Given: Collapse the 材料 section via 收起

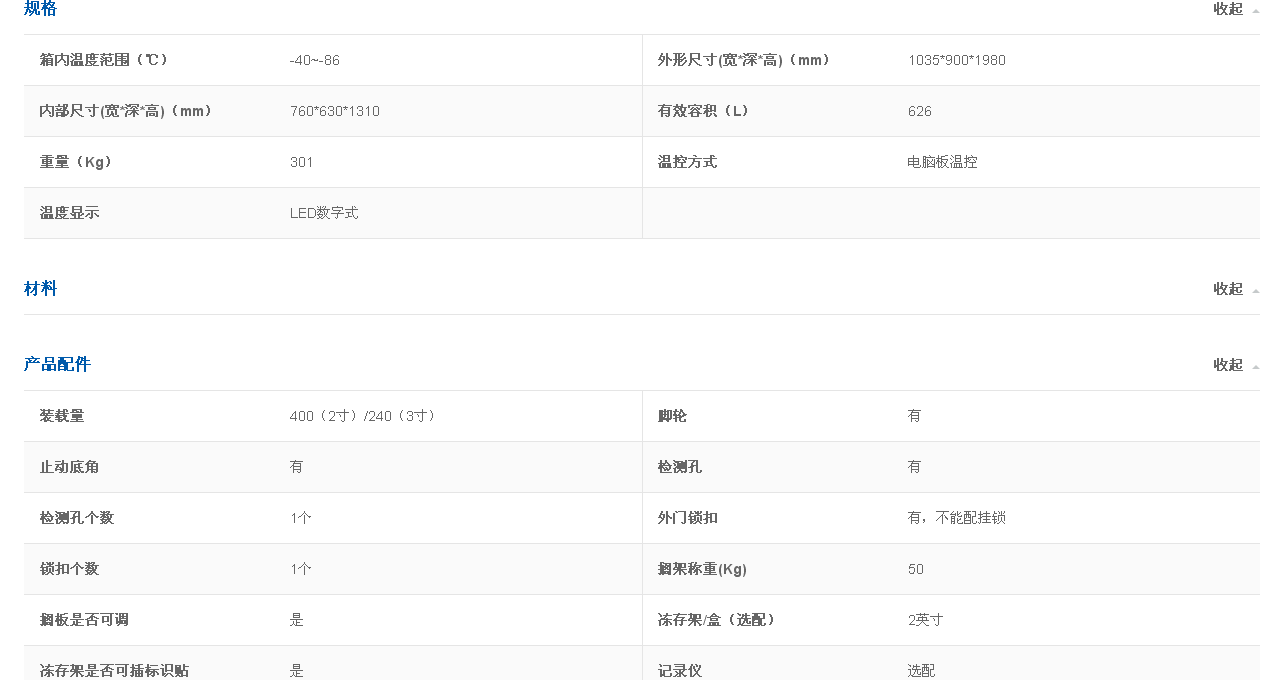Looking at the screenshot, I should pyautogui.click(x=1227, y=288).
